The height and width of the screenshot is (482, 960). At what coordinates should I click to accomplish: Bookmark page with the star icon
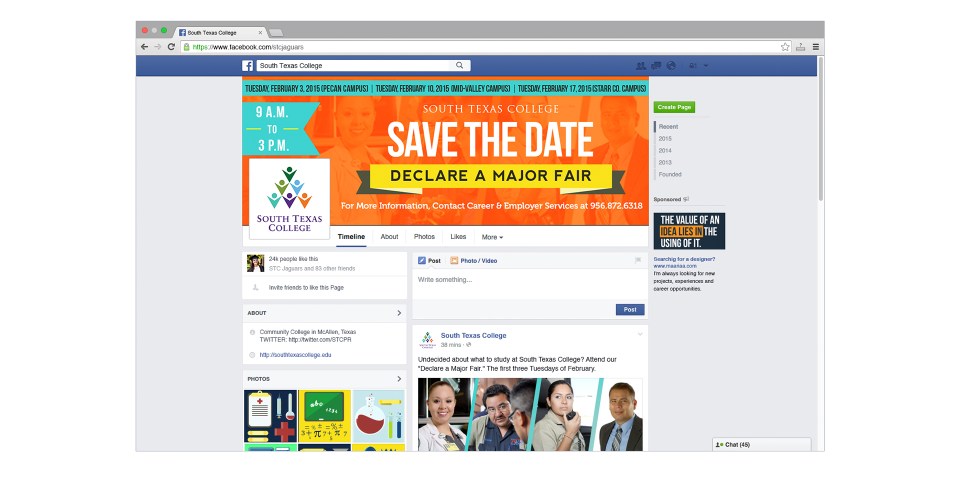point(785,47)
